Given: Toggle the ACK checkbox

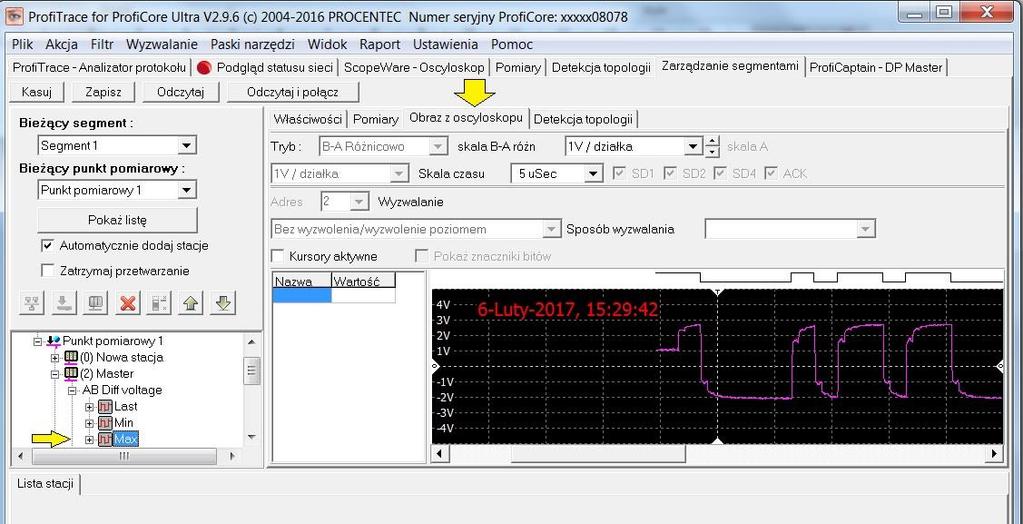Looking at the screenshot, I should tap(771, 174).
